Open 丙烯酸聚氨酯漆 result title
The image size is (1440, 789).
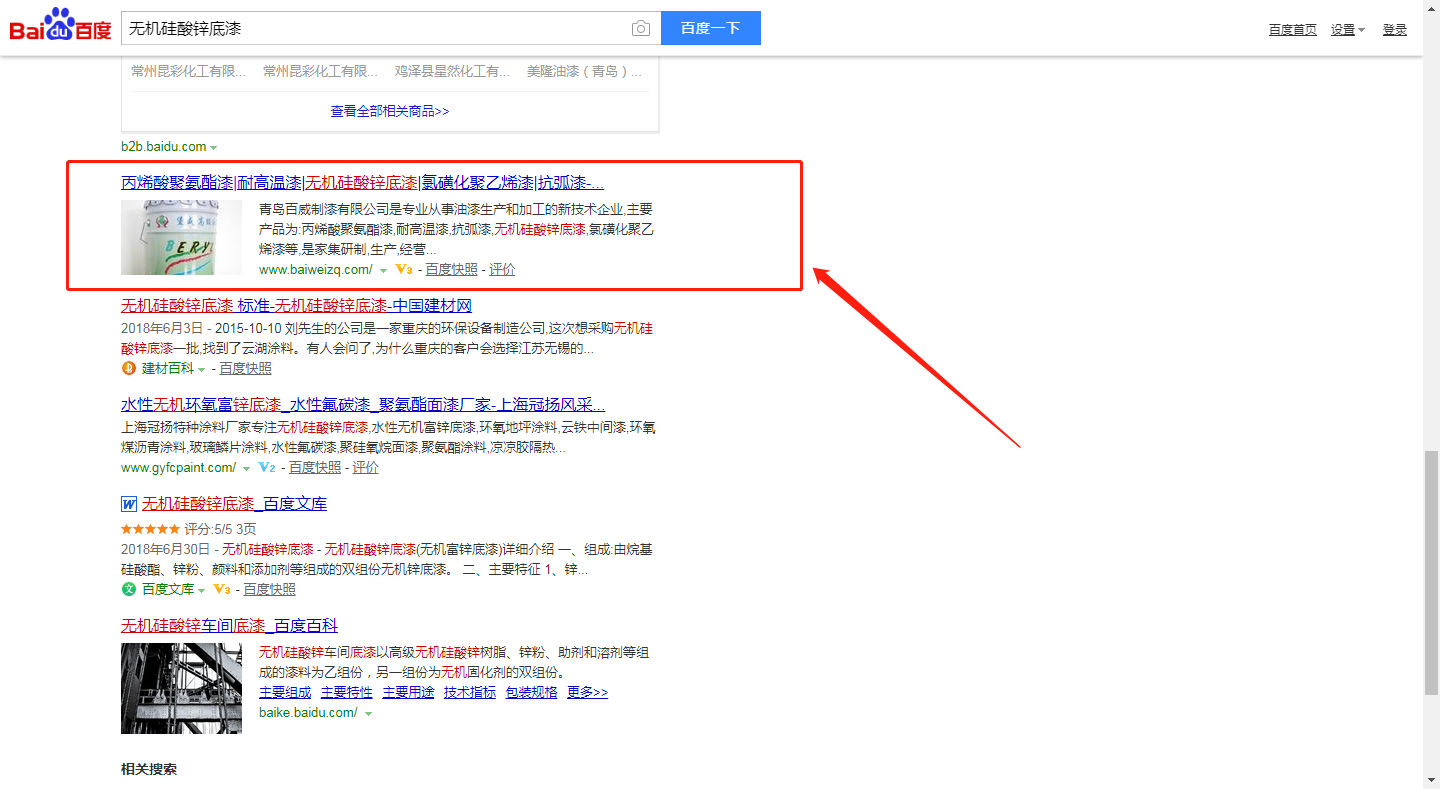362,182
